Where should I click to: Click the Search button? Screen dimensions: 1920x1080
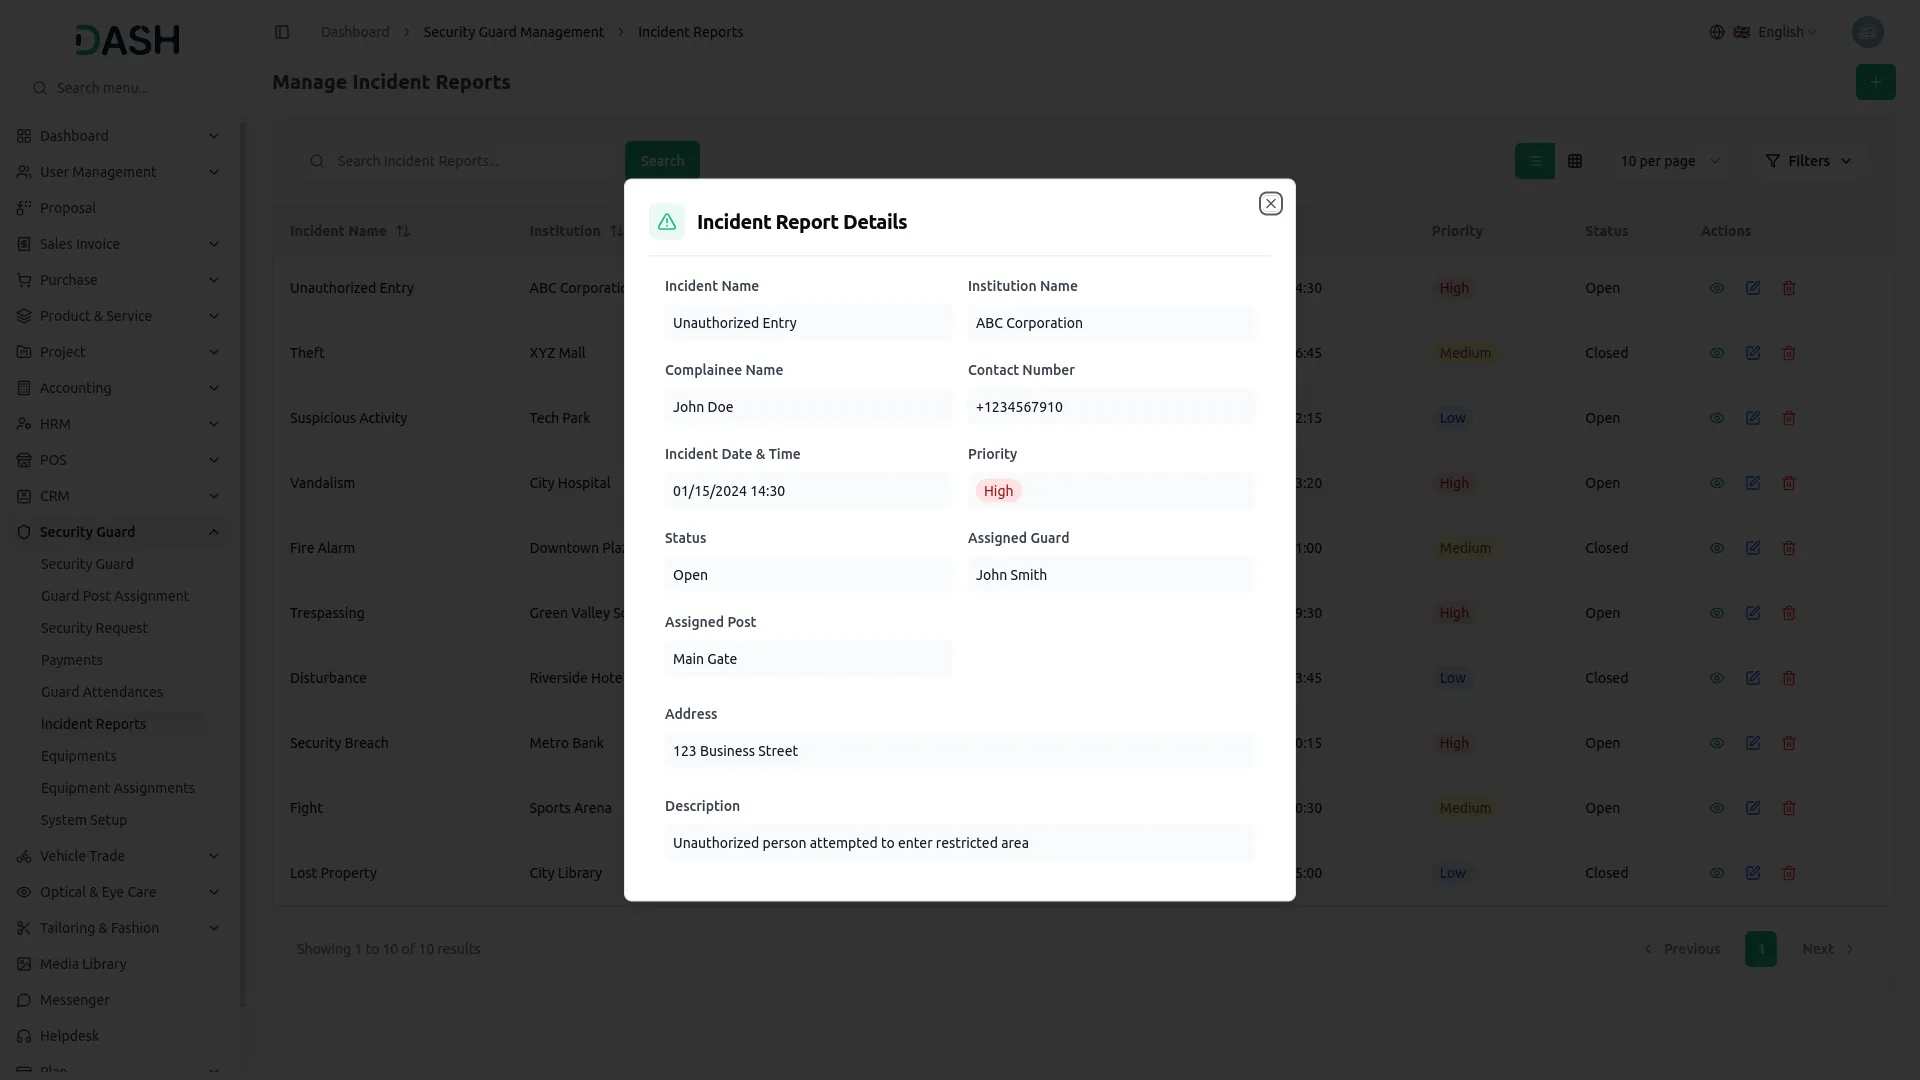[x=661, y=161]
